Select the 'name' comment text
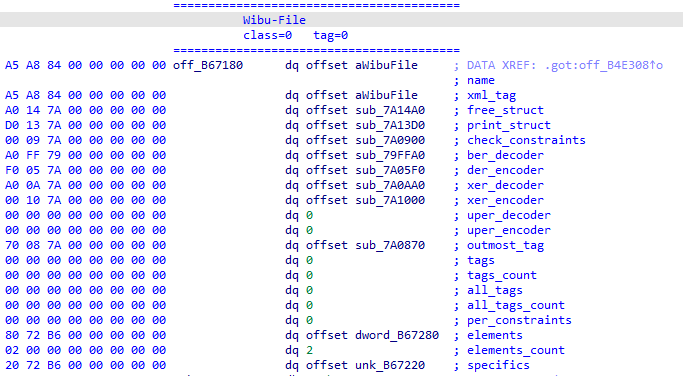This screenshot has height=376, width=683. click(x=480, y=80)
